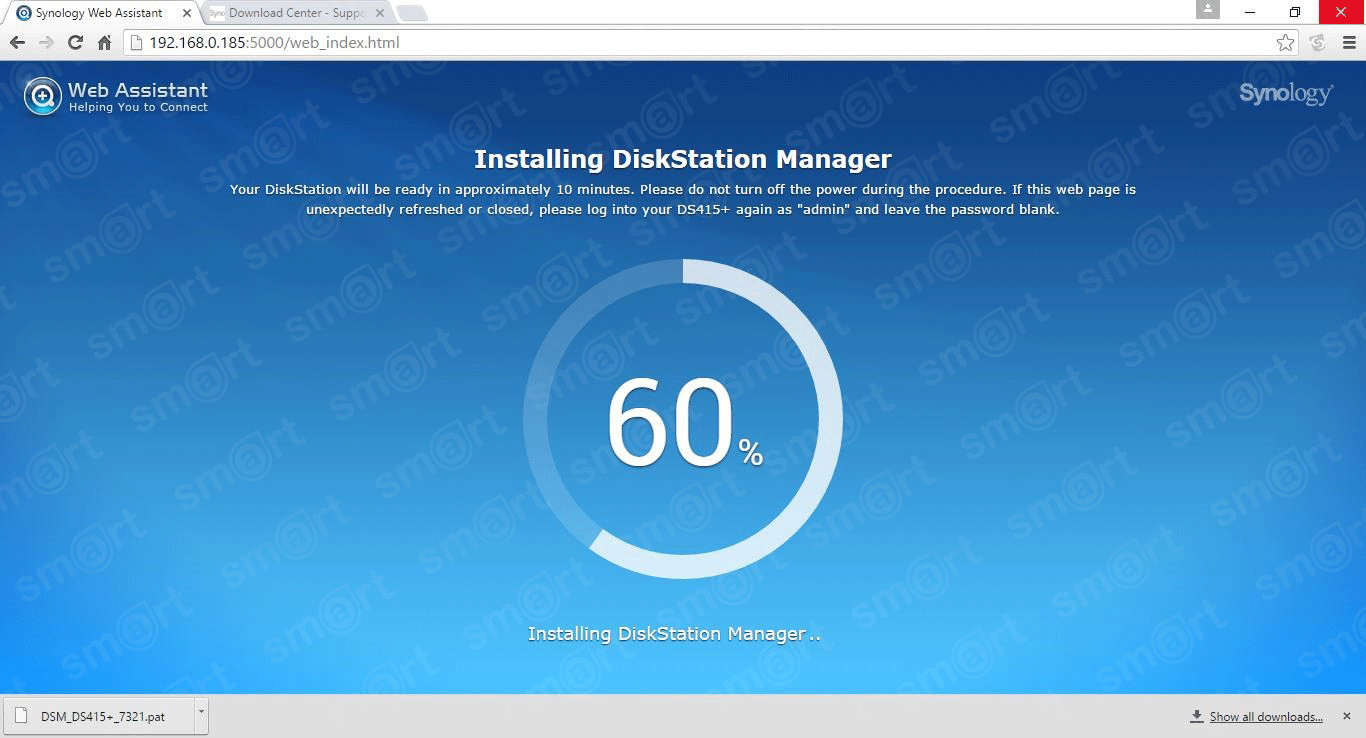The width and height of the screenshot is (1366, 738).
Task: Restore down the browser window
Action: (1295, 12)
